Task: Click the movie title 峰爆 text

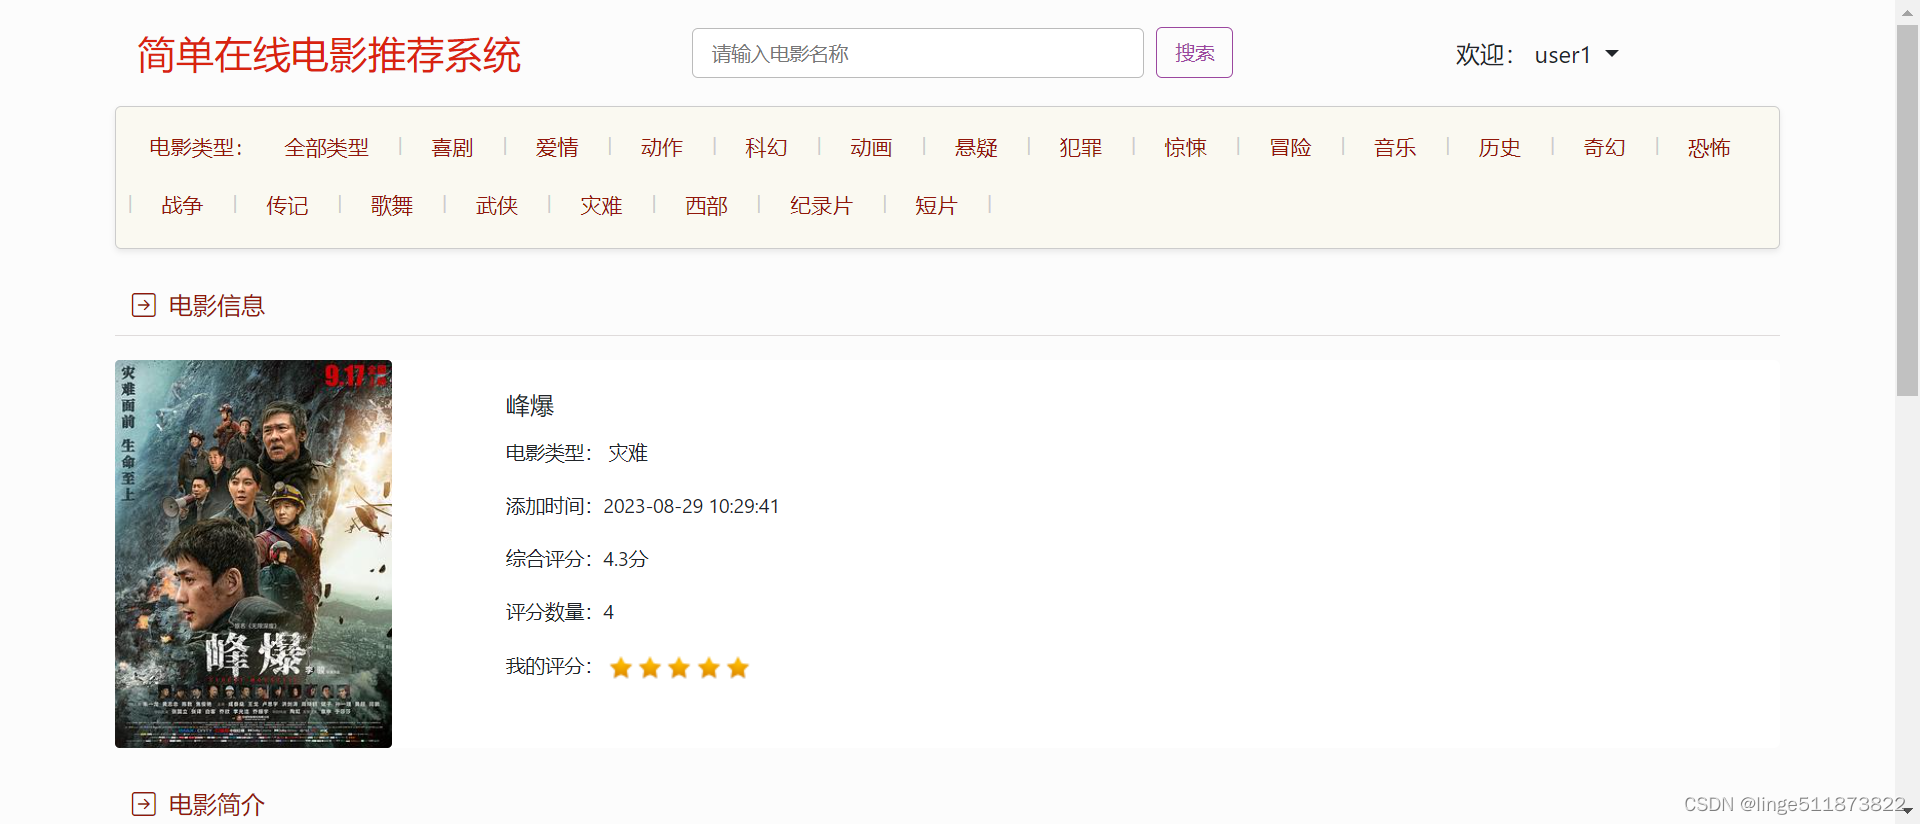Action: [530, 406]
